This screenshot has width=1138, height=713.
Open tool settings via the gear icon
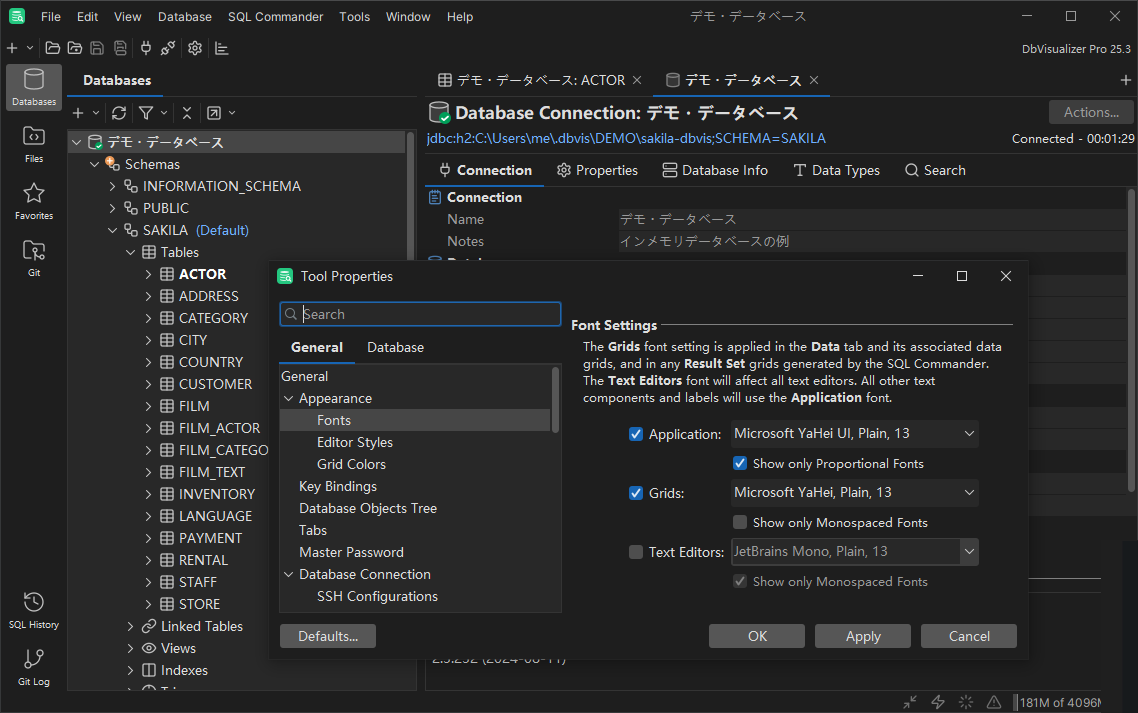[194, 47]
